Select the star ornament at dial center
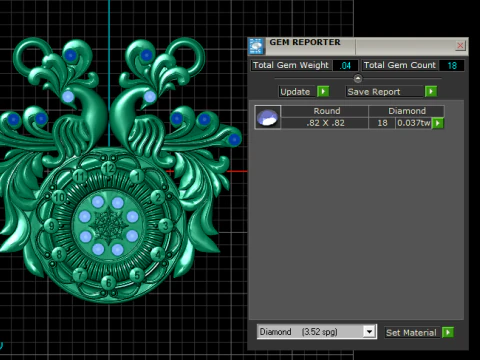This screenshot has height=360, width=480. (x=108, y=226)
